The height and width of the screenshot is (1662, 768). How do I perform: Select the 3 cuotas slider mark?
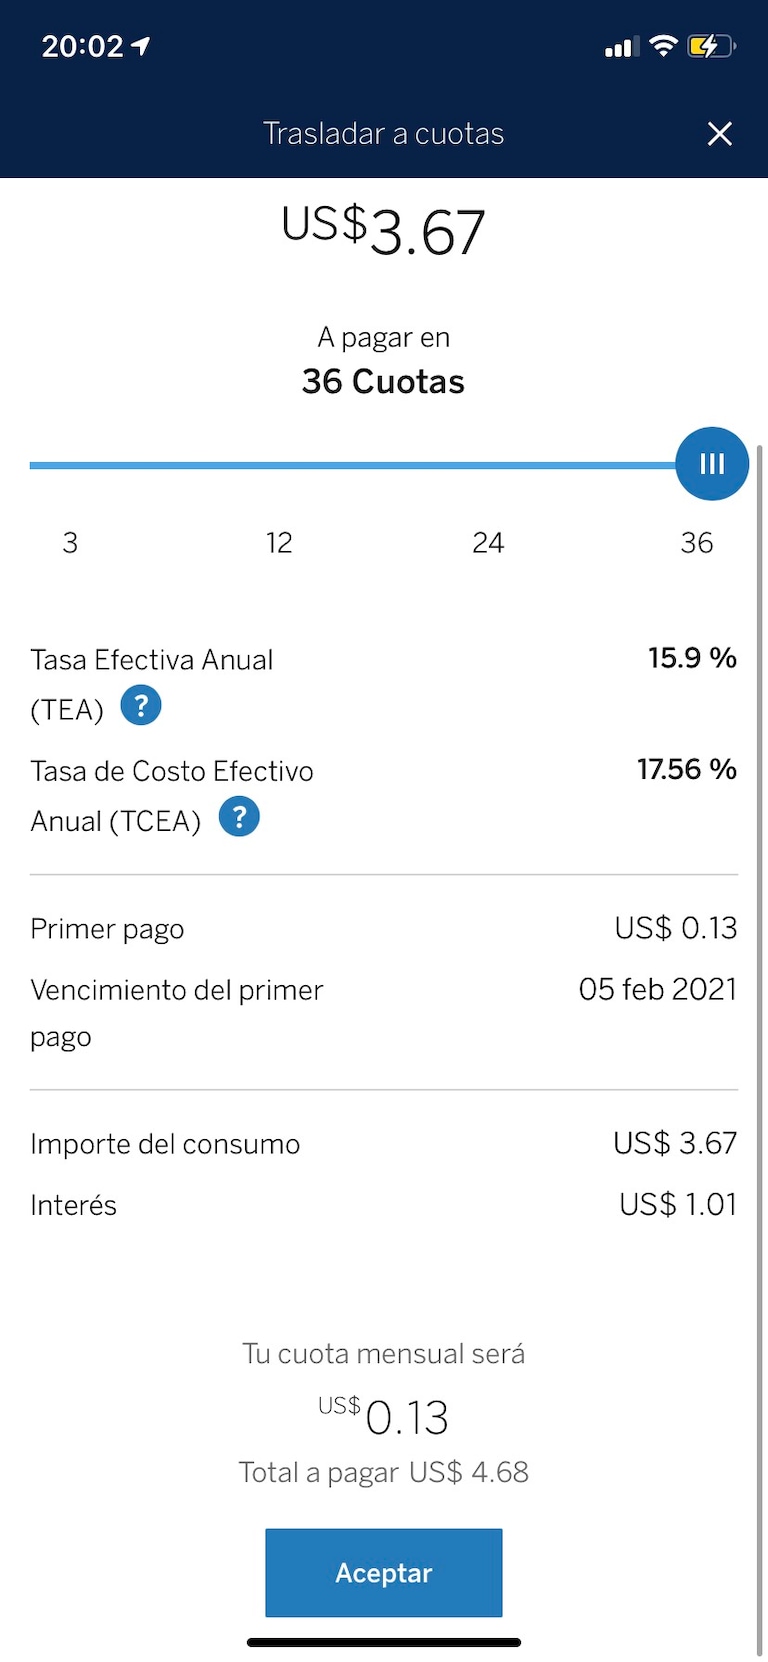(70, 543)
